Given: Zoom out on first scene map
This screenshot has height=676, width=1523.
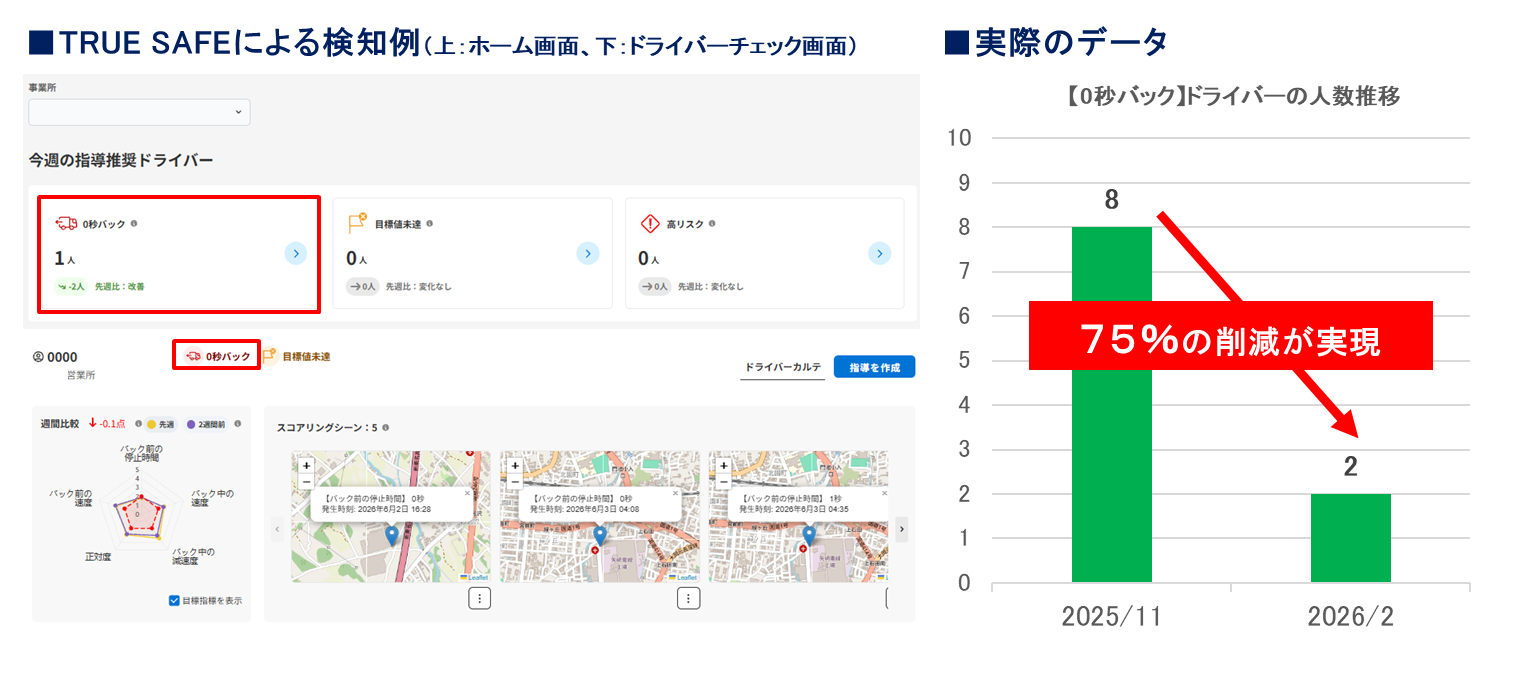Looking at the screenshot, I should click(306, 480).
